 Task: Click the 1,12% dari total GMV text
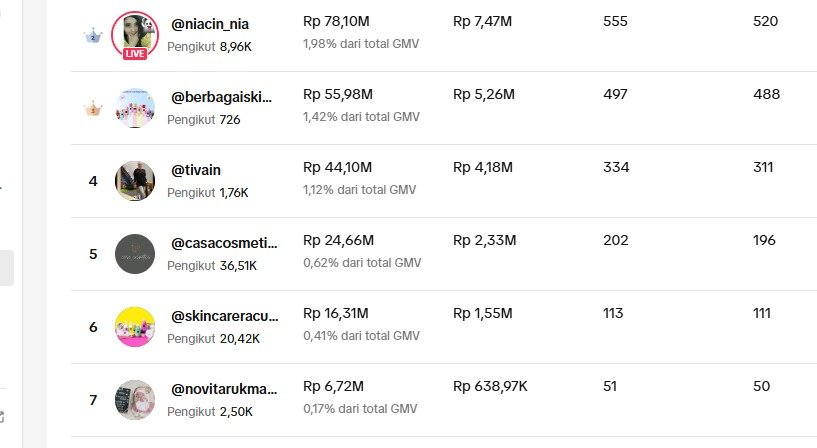pos(361,190)
